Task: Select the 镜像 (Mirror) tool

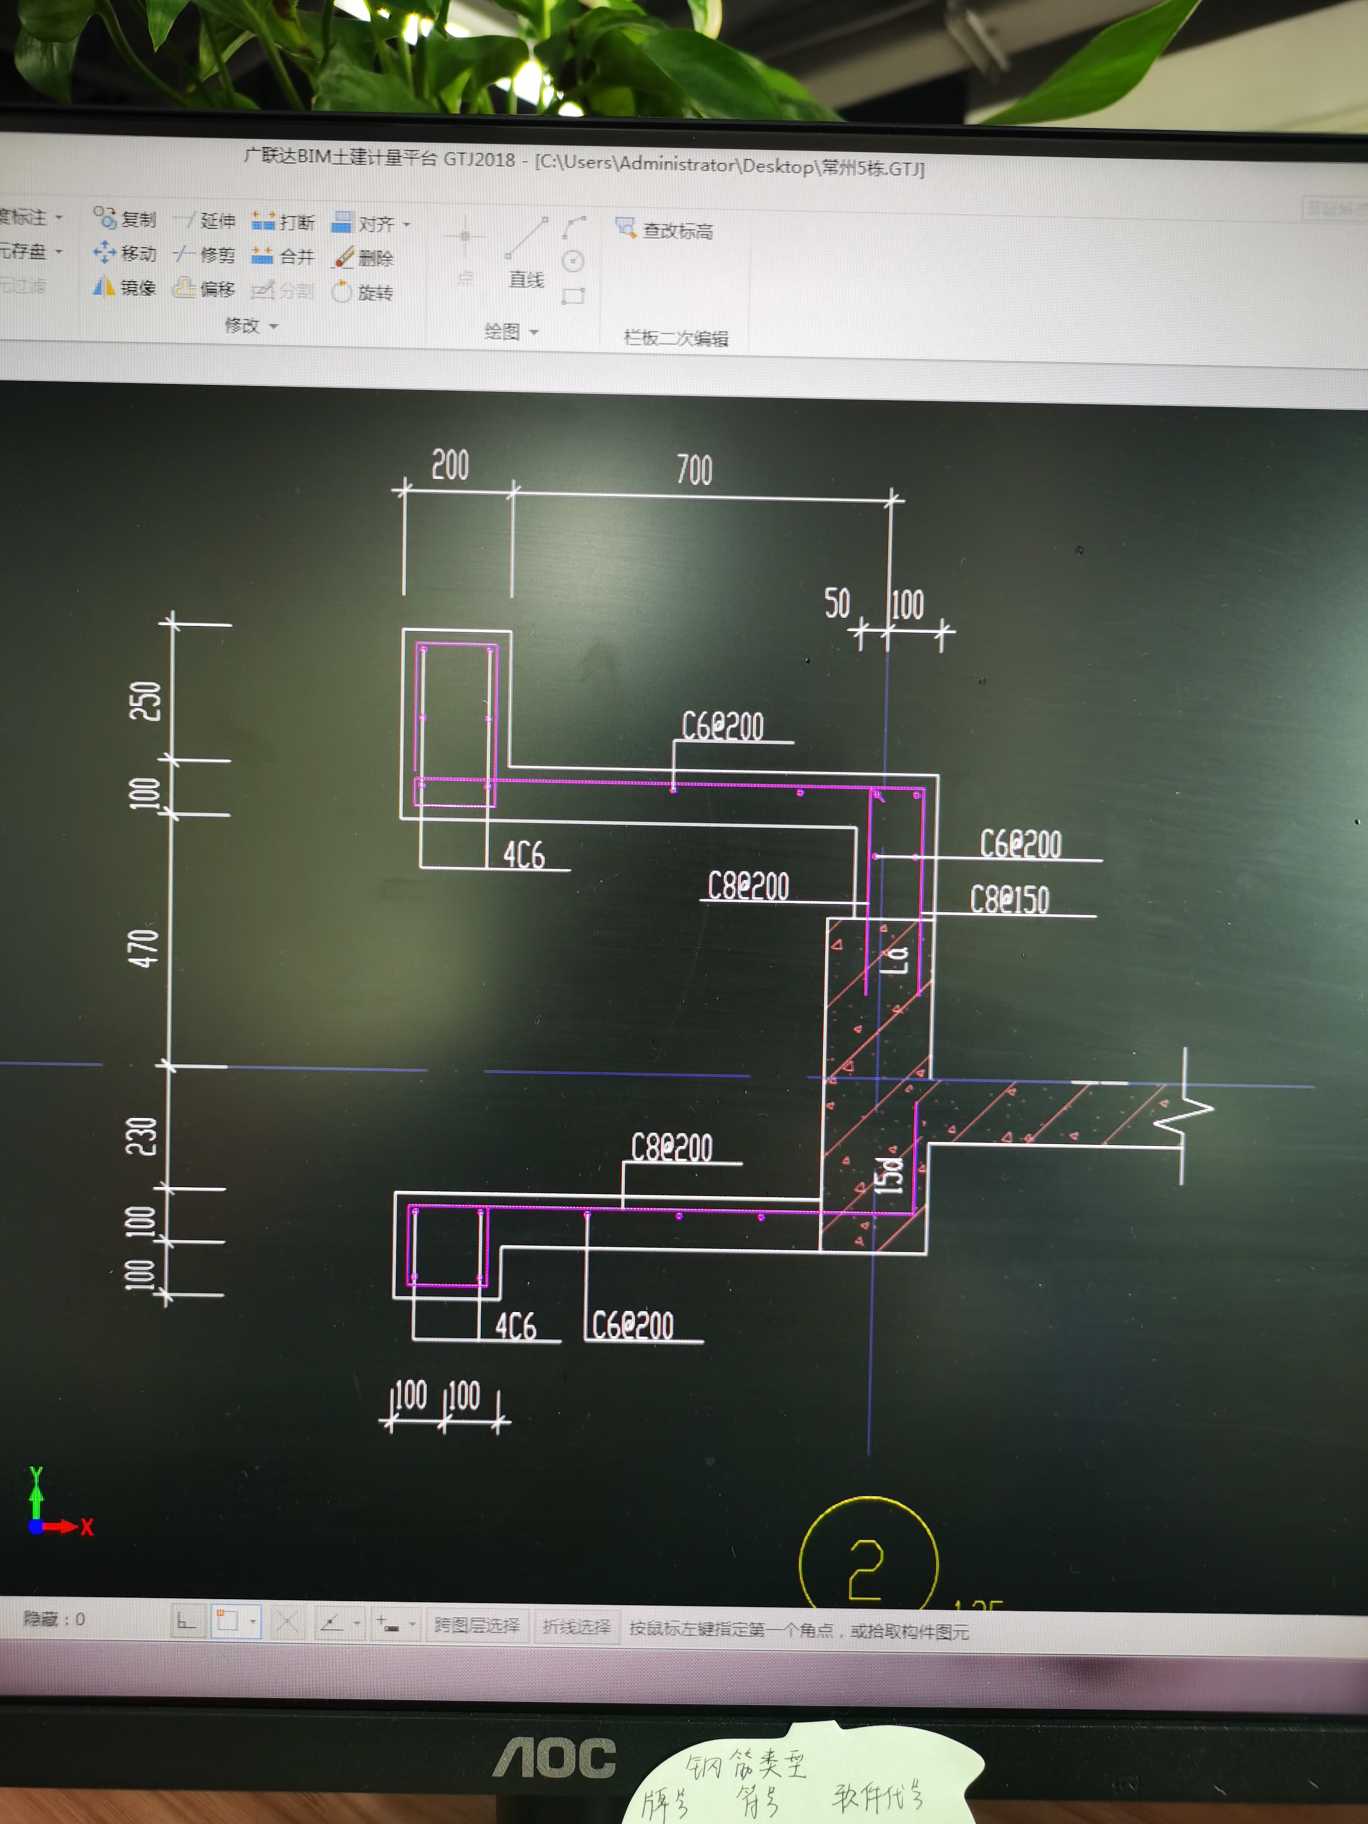Action: 125,287
